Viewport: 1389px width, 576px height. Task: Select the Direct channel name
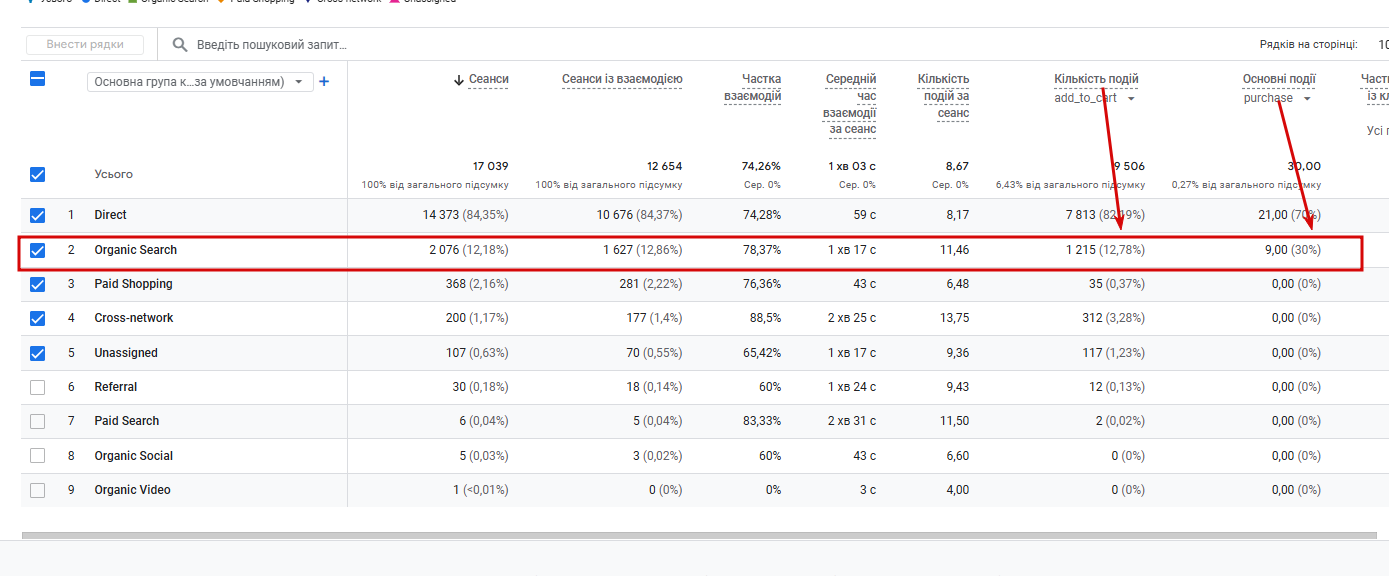pyautogui.click(x=110, y=215)
